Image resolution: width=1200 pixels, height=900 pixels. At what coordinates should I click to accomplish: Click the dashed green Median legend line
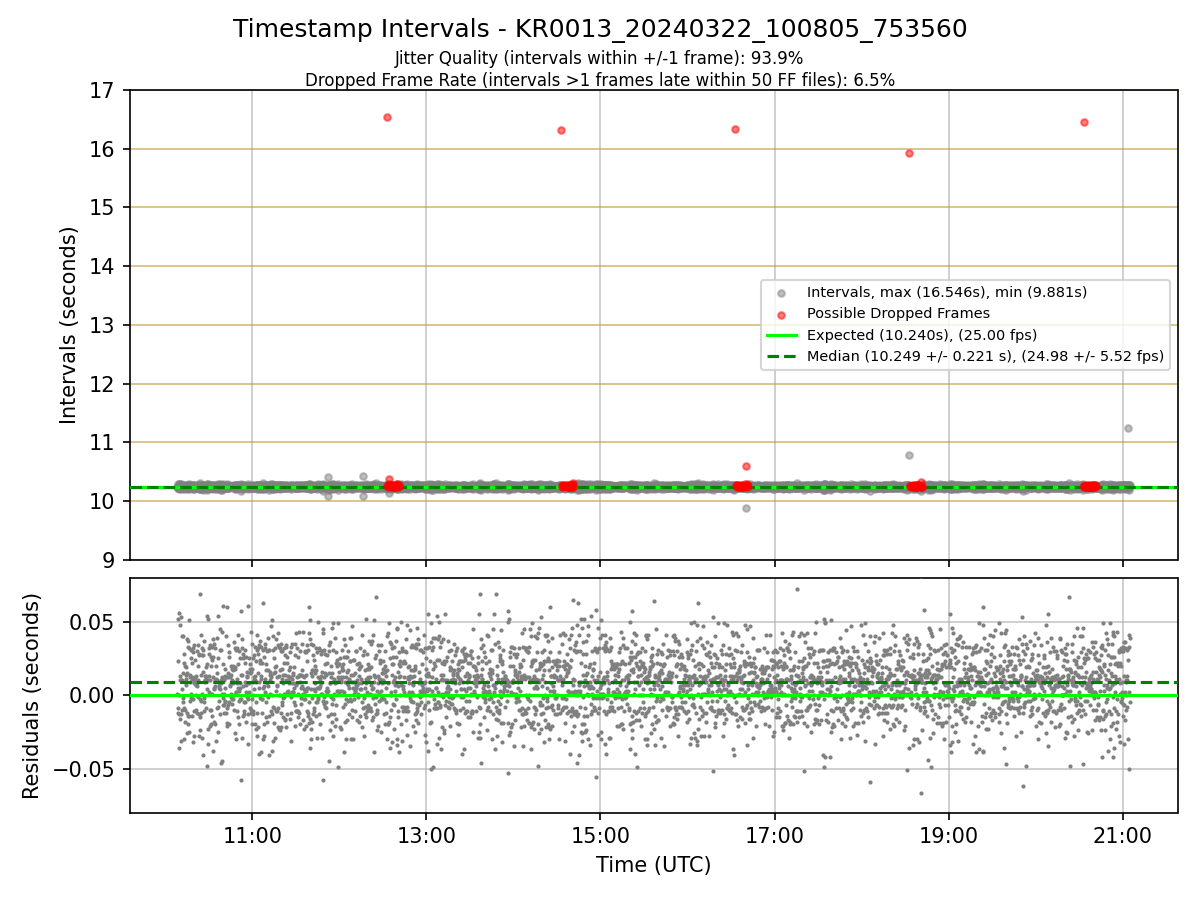[x=781, y=355]
